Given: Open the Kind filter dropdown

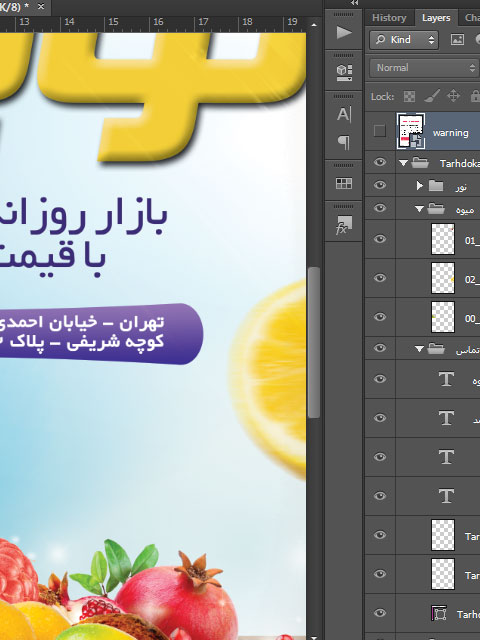Looking at the screenshot, I should tap(404, 40).
